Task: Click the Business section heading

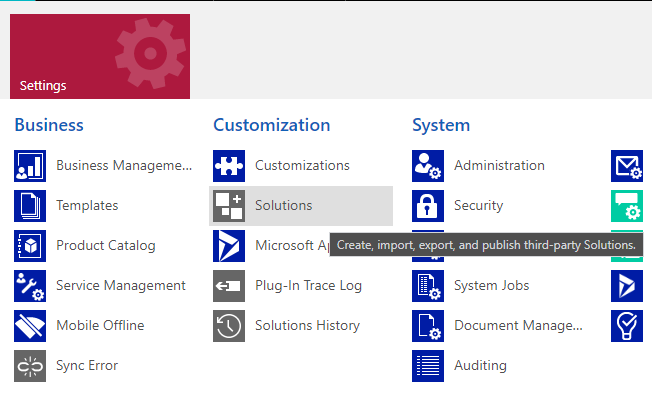Action: 49,125
